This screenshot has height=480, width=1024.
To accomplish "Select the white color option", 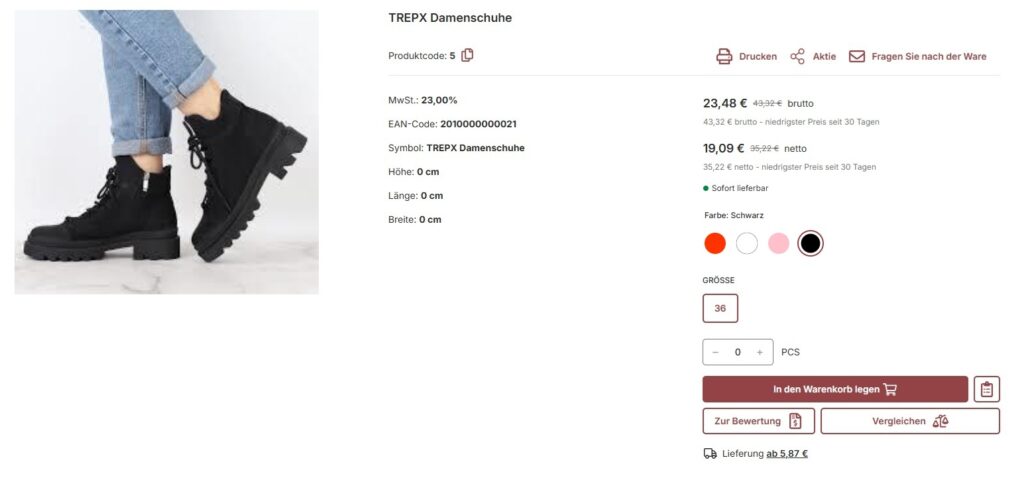I will [746, 244].
